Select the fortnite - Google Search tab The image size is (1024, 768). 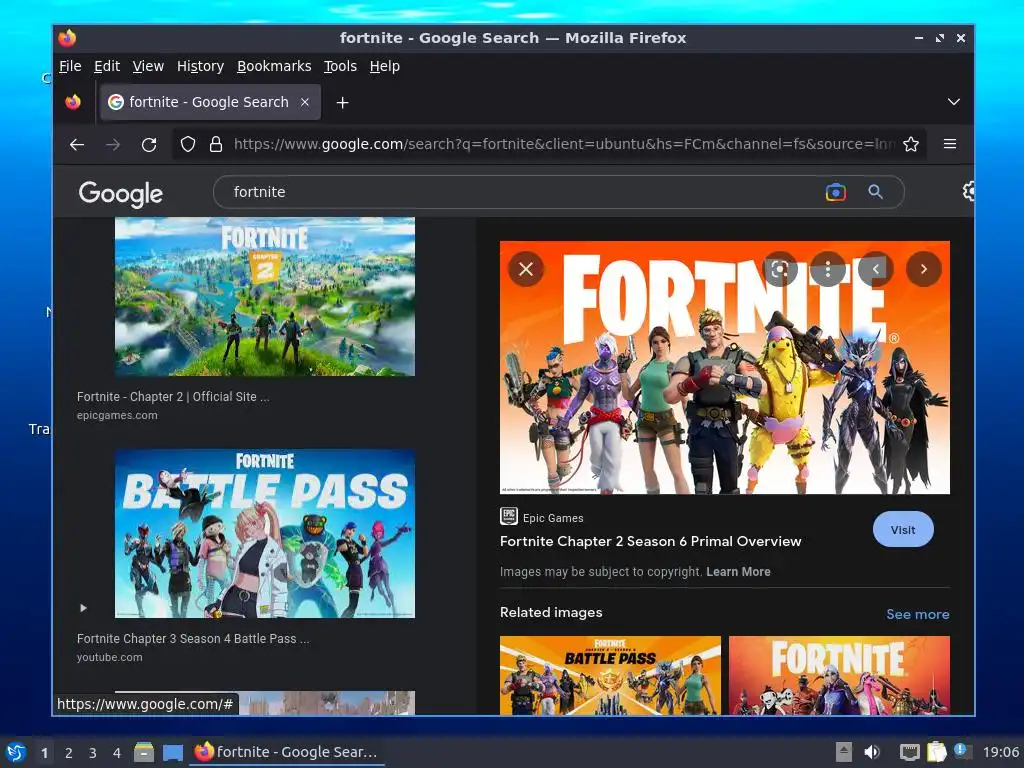click(210, 102)
